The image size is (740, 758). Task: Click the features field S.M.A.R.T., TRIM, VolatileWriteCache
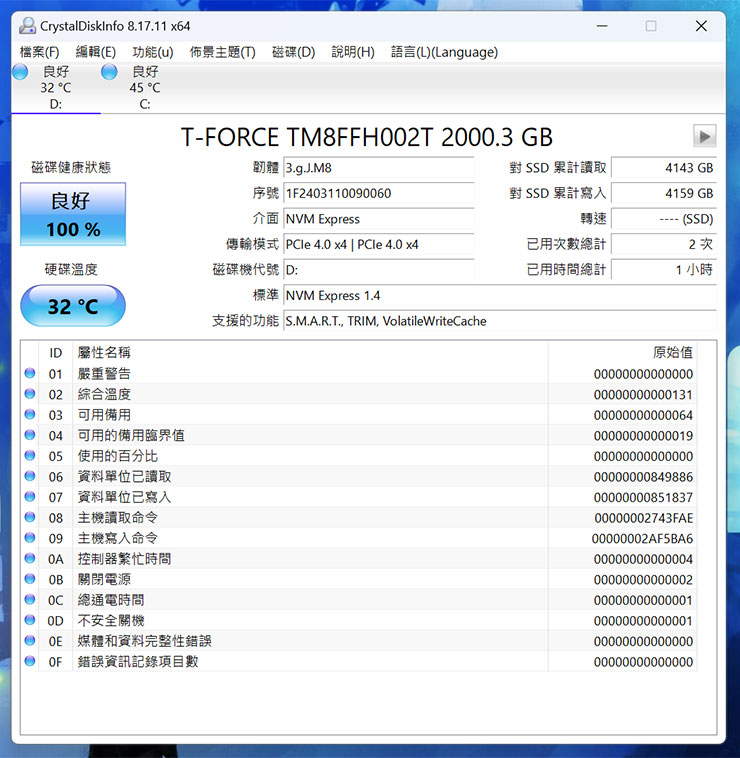click(500, 321)
